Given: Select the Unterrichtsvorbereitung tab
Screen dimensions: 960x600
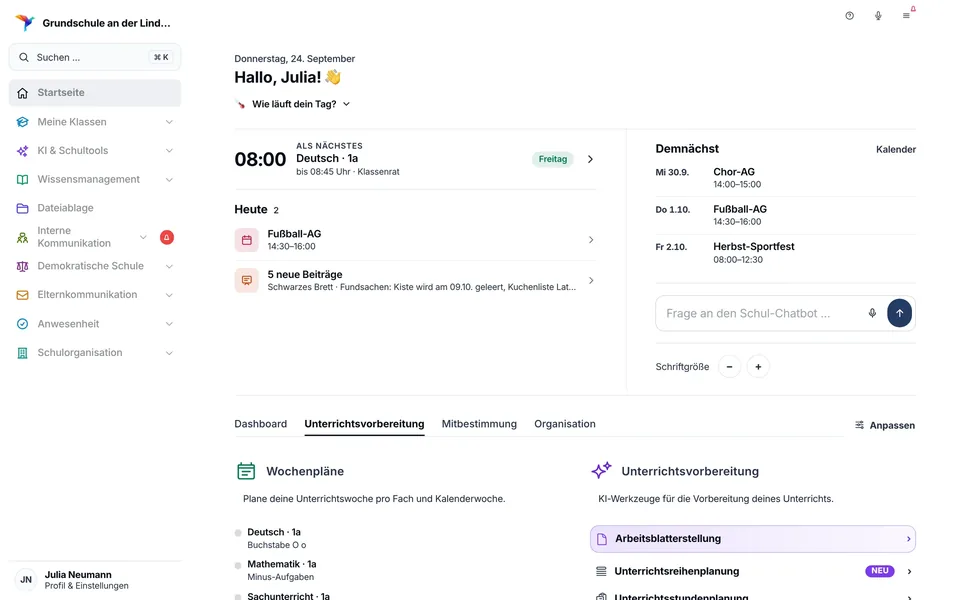Looking at the screenshot, I should (364, 424).
